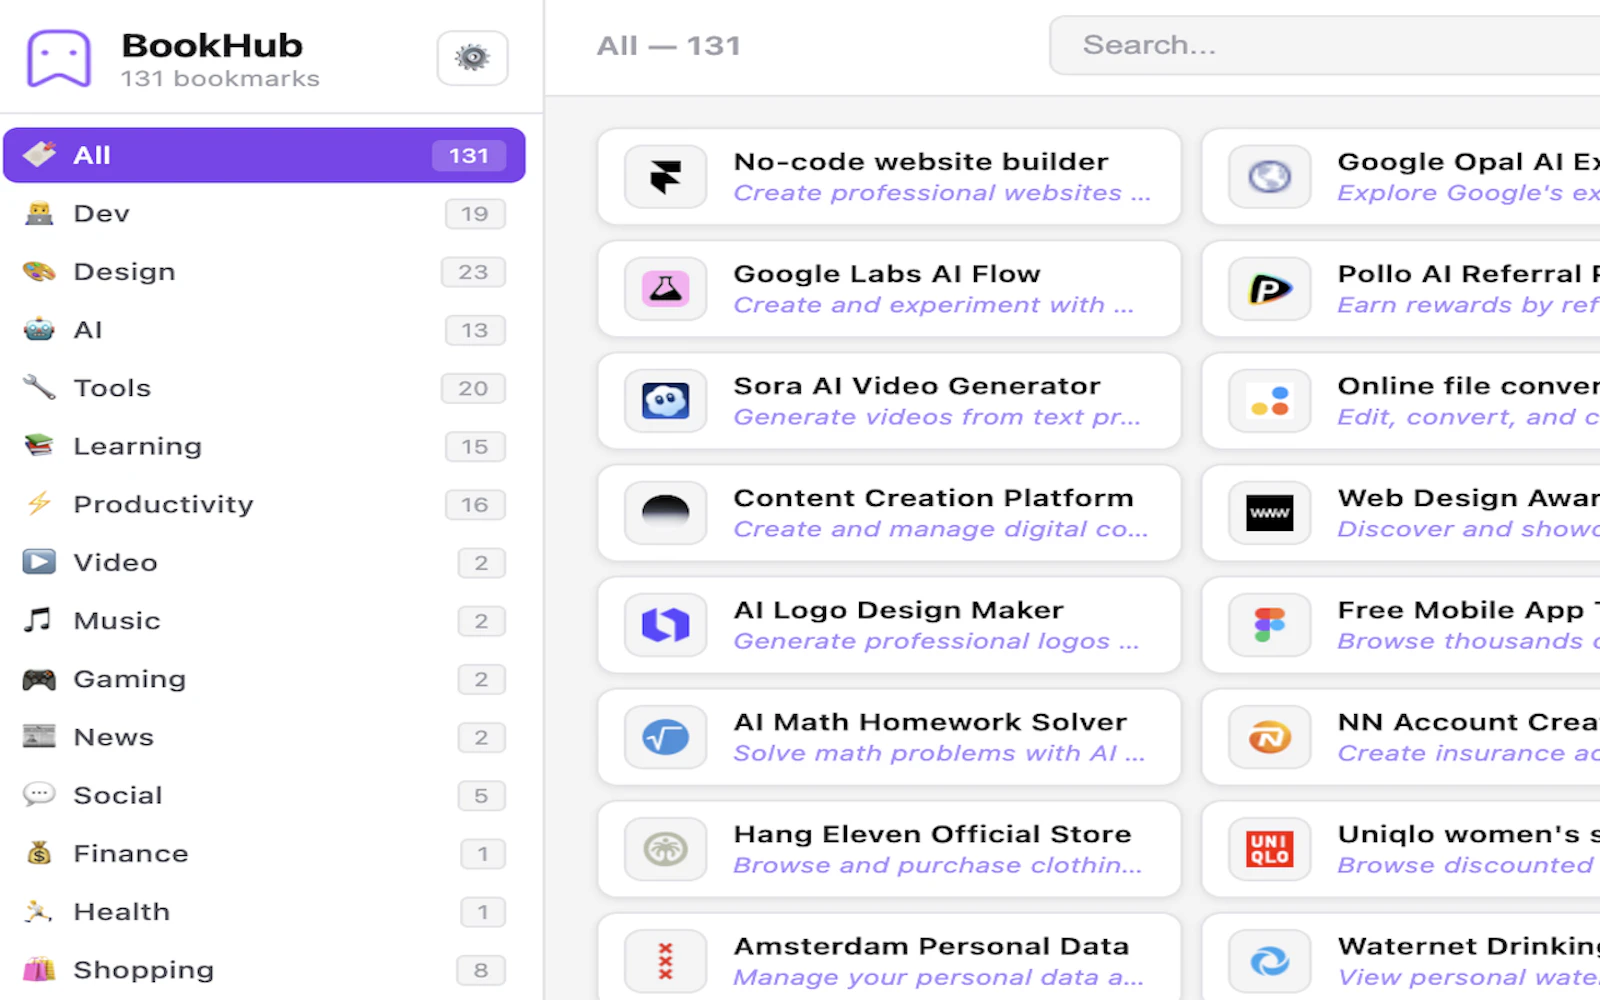
Task: Open the AI Math Homework Solver bookmark
Action: point(889,737)
